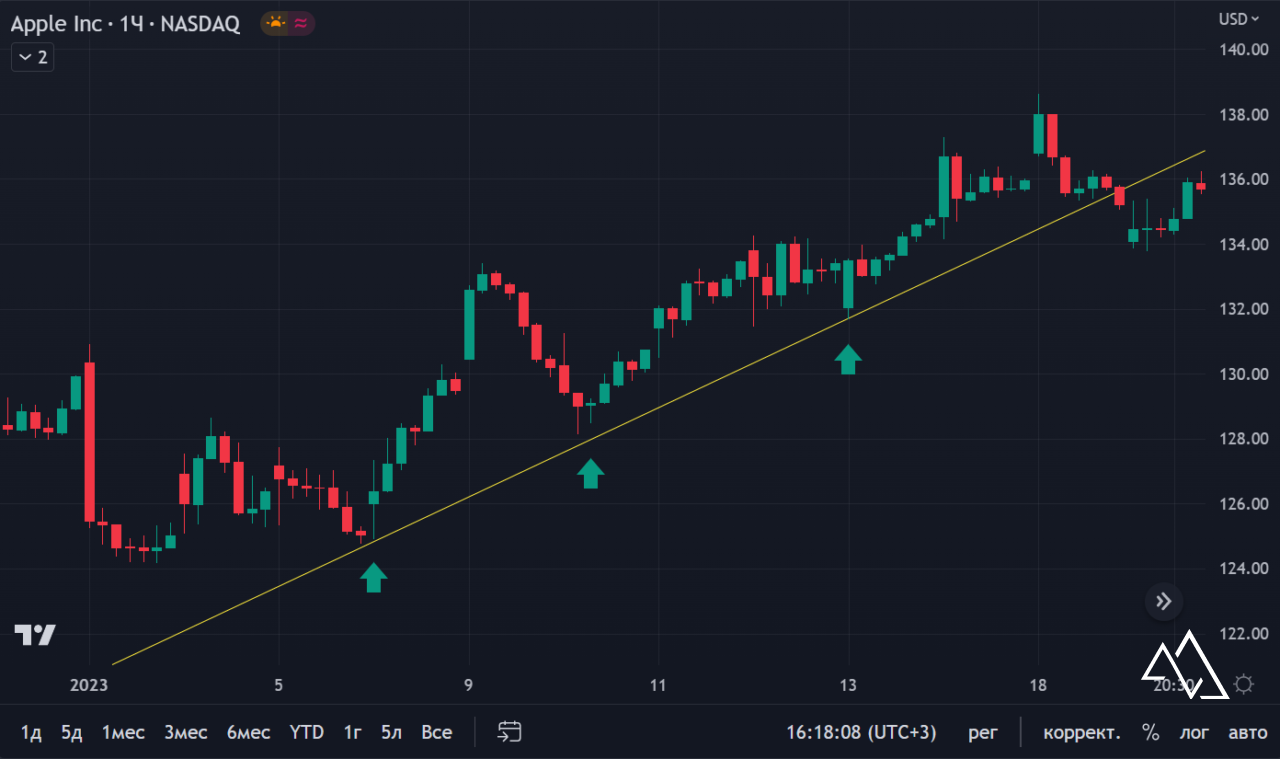Open the go-to-date calendar icon
Viewport: 1280px width, 759px height.
[x=510, y=732]
